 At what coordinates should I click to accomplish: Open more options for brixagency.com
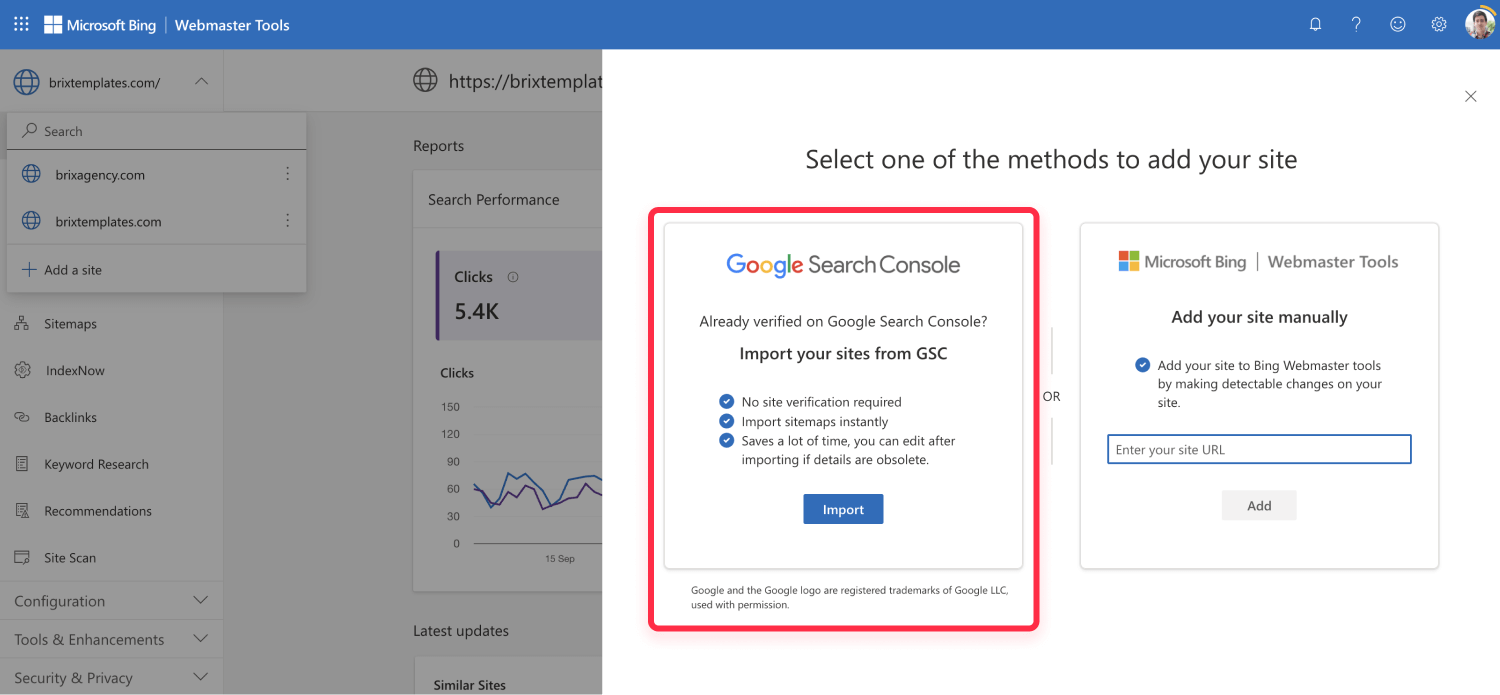click(287, 174)
